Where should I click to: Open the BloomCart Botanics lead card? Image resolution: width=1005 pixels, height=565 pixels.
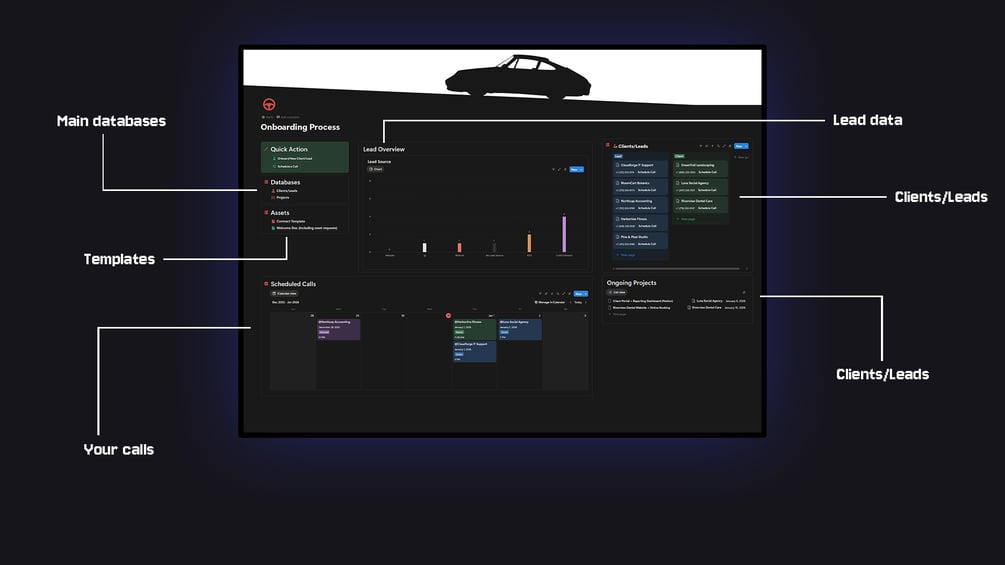(640, 186)
